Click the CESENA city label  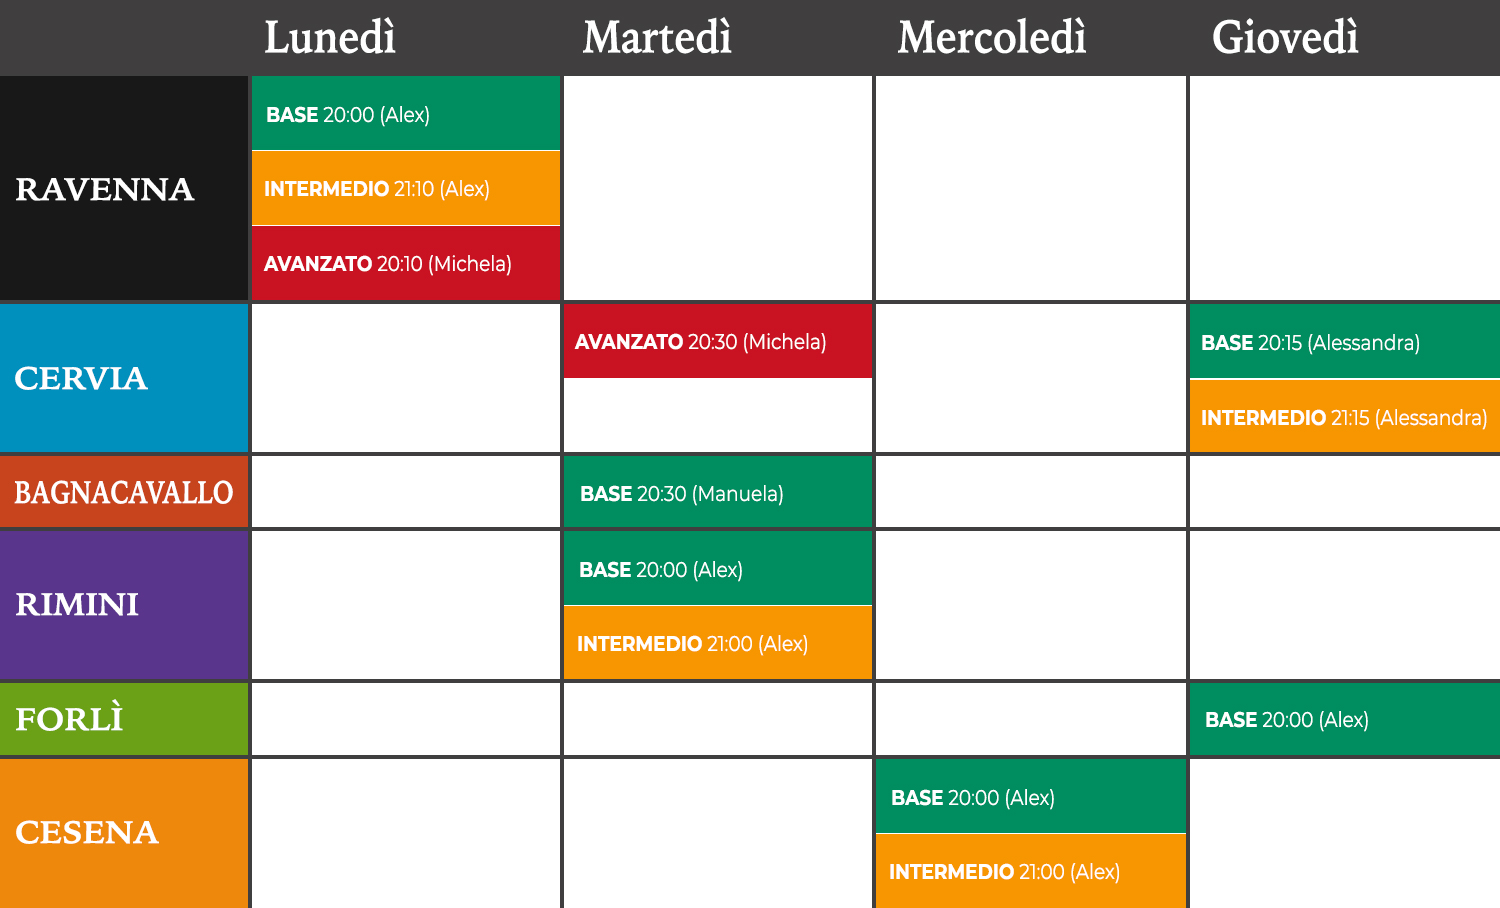click(x=87, y=832)
